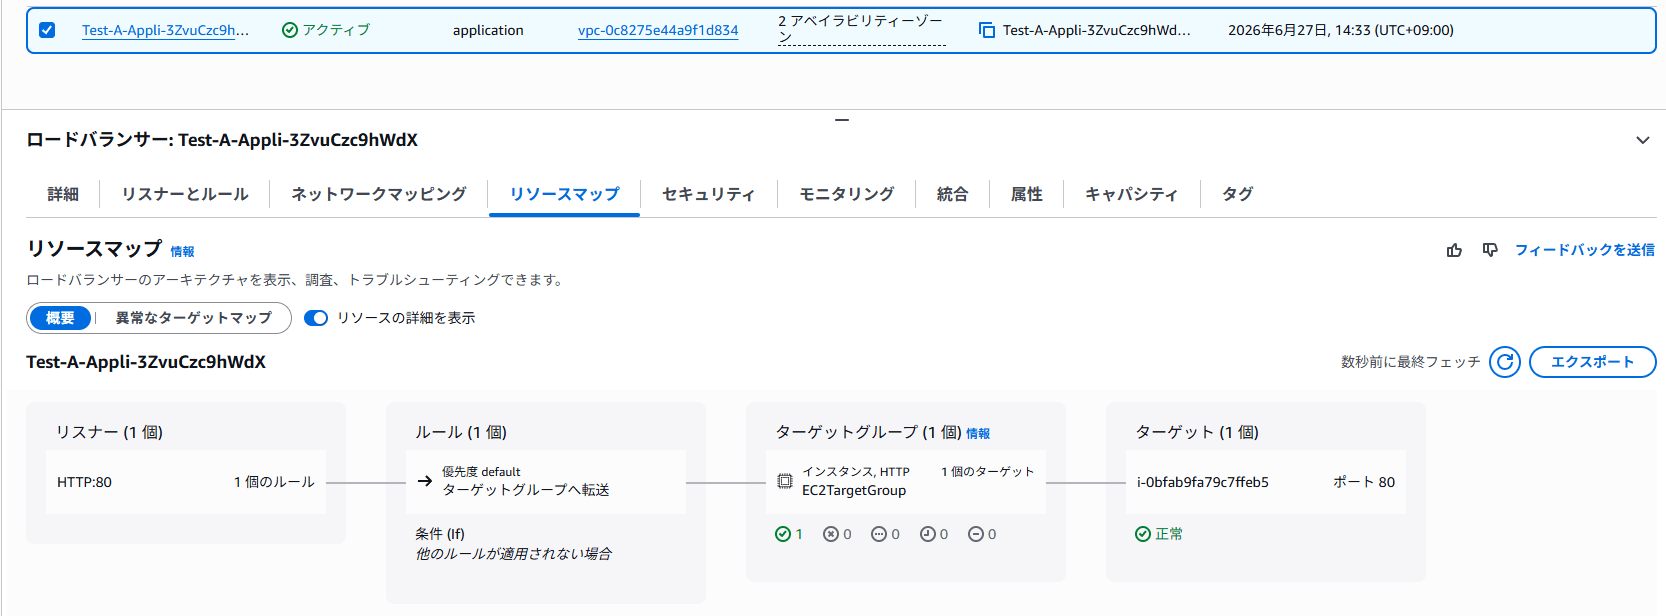Click the thumbs up feedback icon
Image resolution: width=1666 pixels, height=616 pixels.
(1454, 250)
